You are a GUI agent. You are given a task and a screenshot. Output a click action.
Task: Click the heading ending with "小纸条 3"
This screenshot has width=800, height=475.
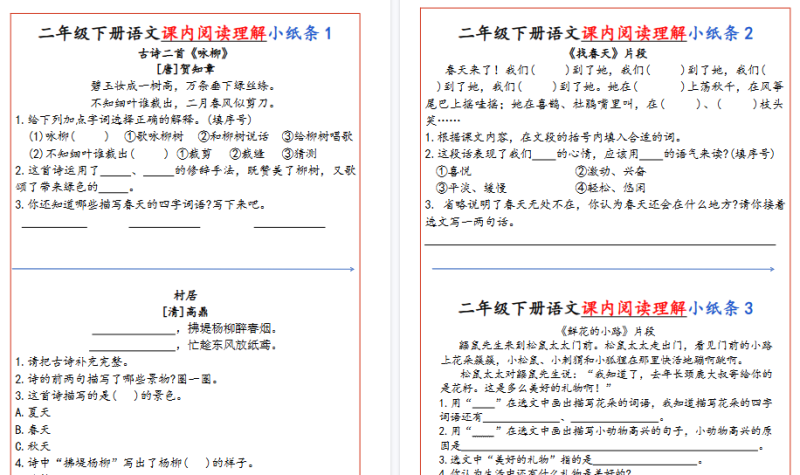(606, 308)
